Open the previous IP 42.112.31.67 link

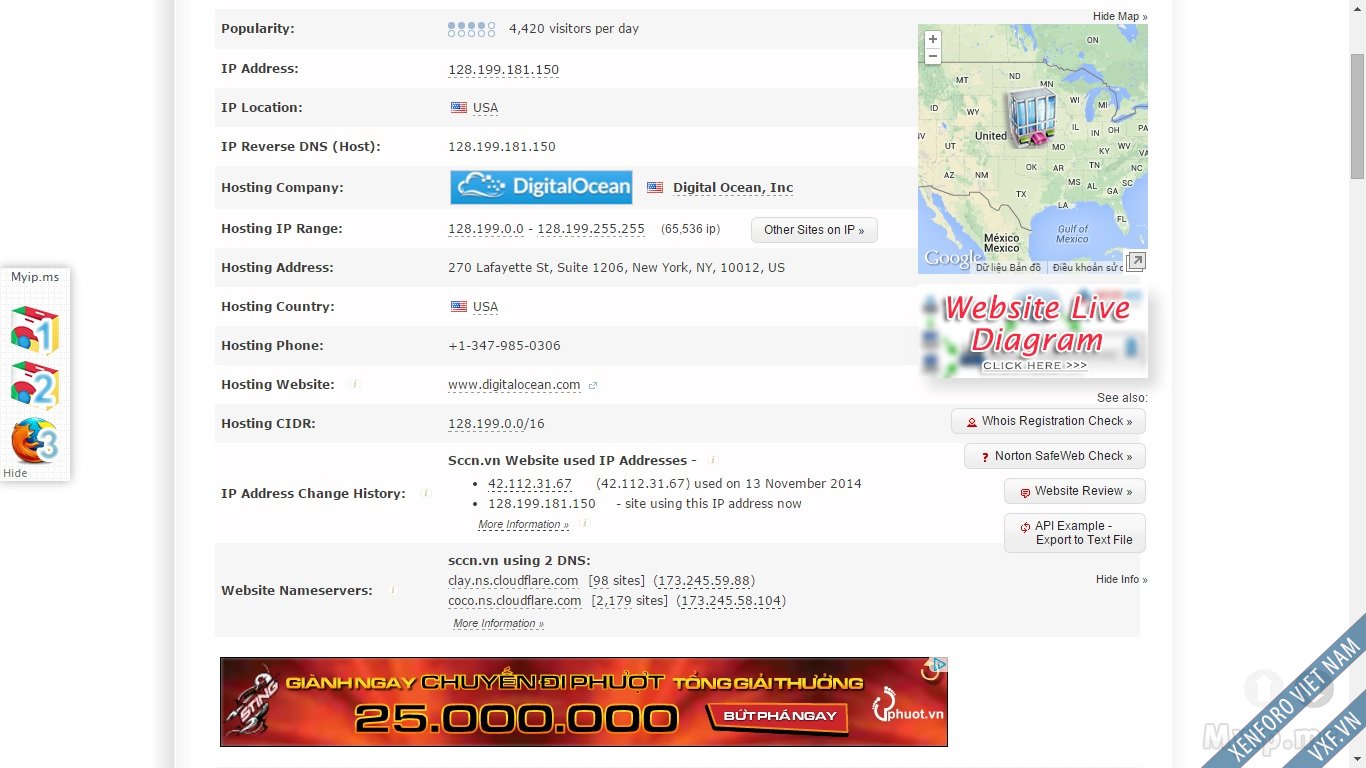point(530,484)
